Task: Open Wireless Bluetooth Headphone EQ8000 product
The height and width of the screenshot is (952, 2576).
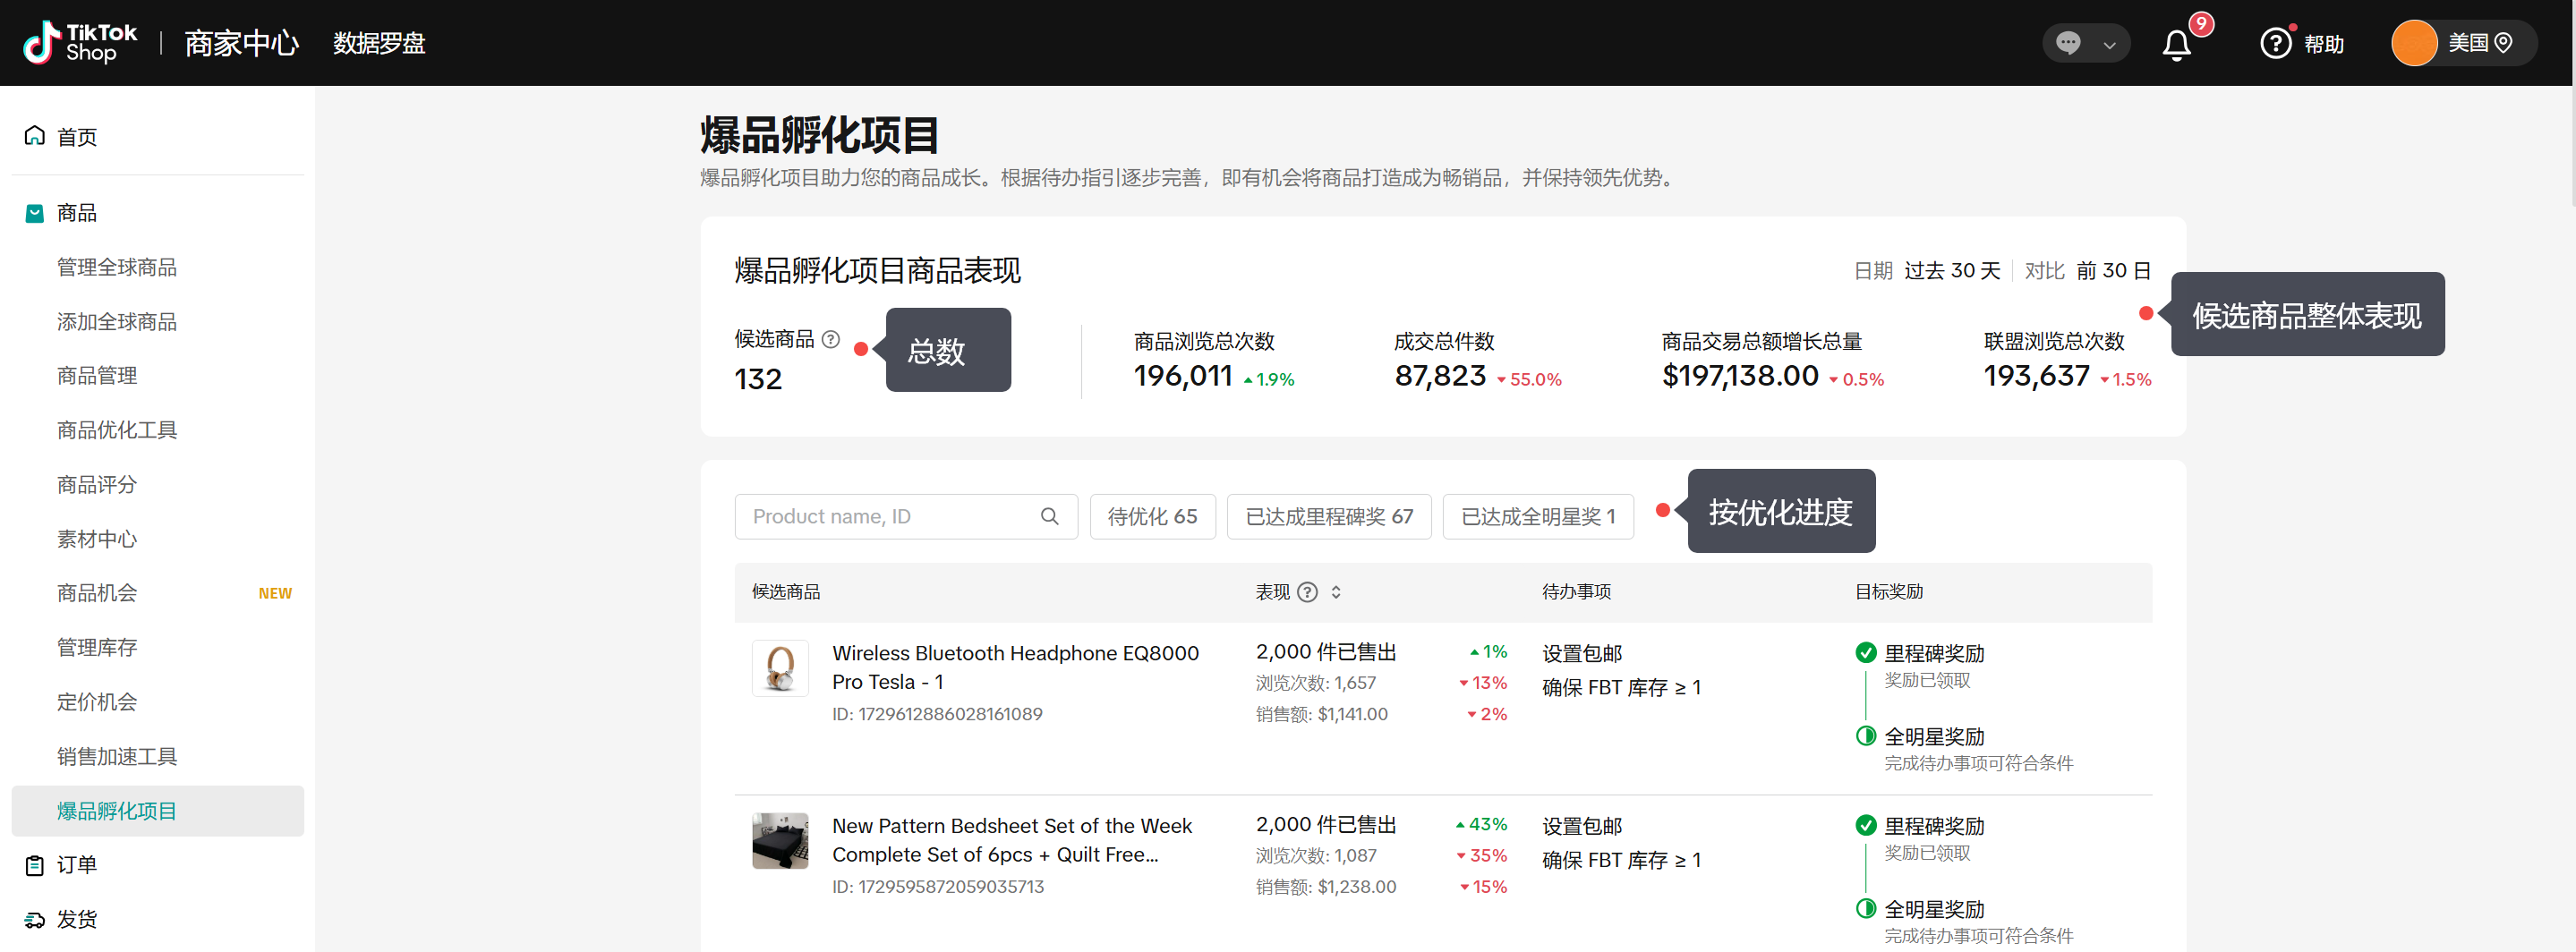Action: [1015, 667]
